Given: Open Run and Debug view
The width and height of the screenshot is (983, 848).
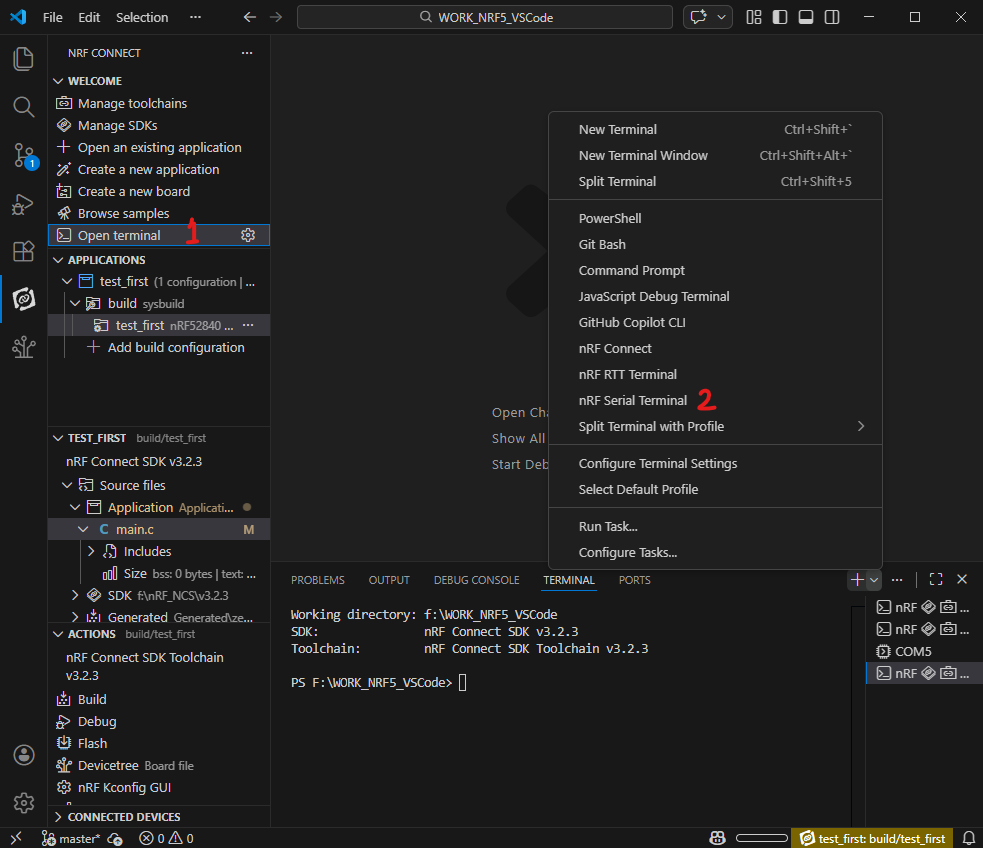Looking at the screenshot, I should click(23, 204).
